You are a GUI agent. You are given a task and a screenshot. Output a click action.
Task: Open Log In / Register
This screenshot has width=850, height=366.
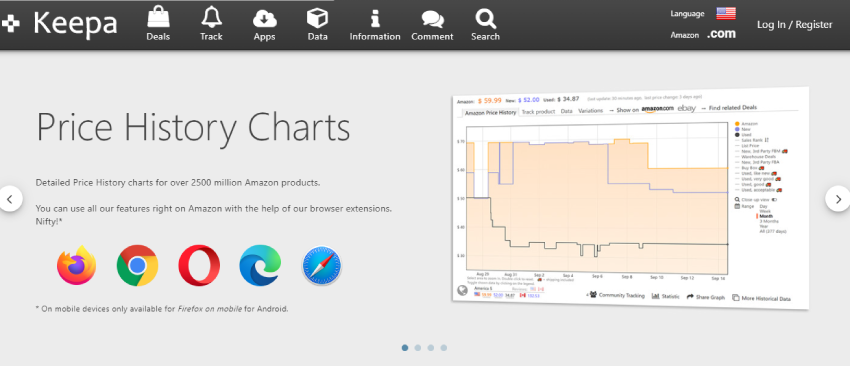794,24
